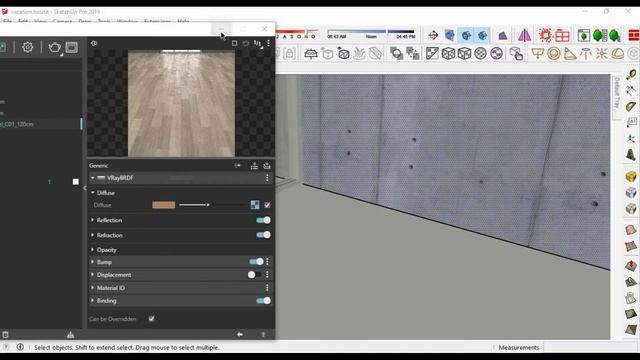Screen dimensions: 640x360
Task: Expand the Displacement section
Action: (x=93, y=275)
